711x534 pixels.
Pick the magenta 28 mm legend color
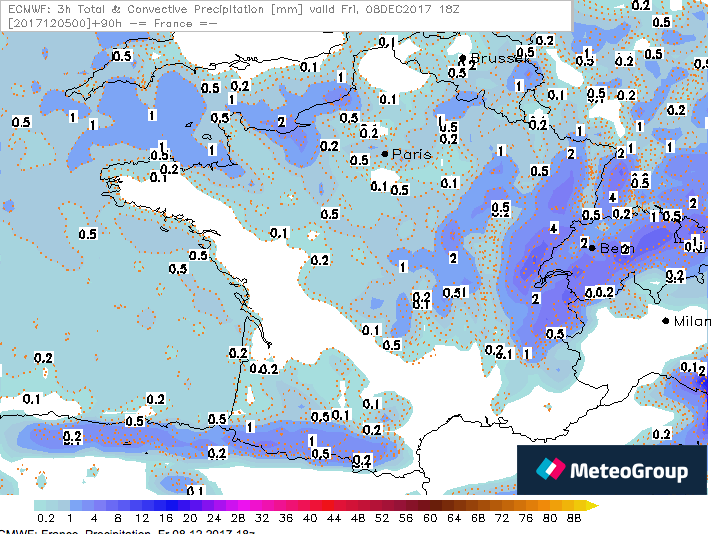(x=238, y=506)
